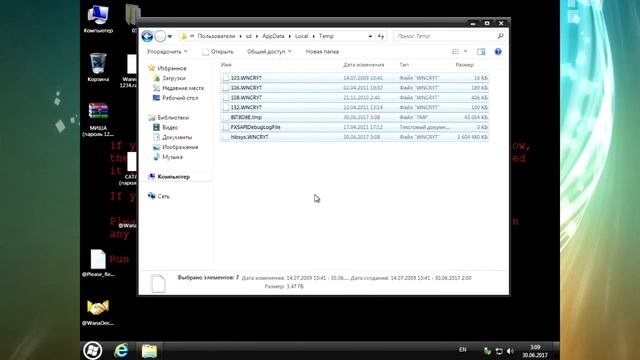Select file 106.WNCRYT
This screenshot has width=640, height=360.
coord(354,88)
